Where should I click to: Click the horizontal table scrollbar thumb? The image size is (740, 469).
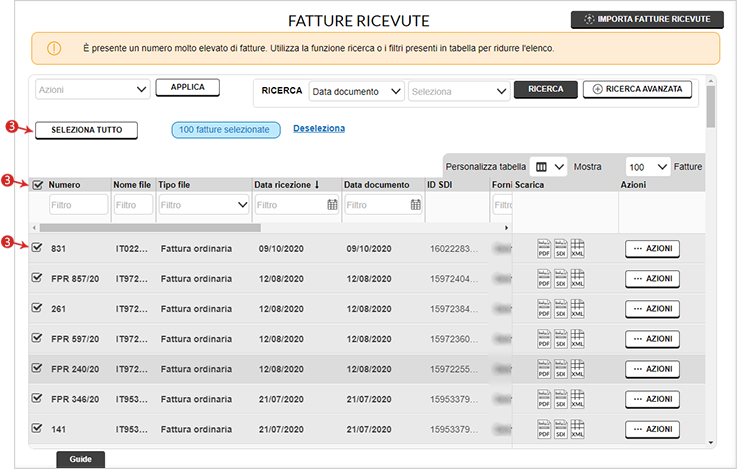tap(150, 228)
